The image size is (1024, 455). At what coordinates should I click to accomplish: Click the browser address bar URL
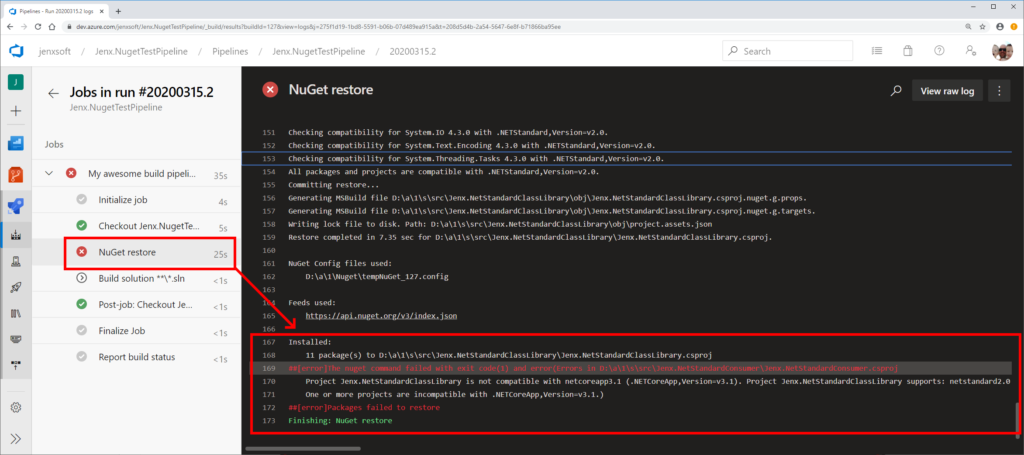click(319, 27)
